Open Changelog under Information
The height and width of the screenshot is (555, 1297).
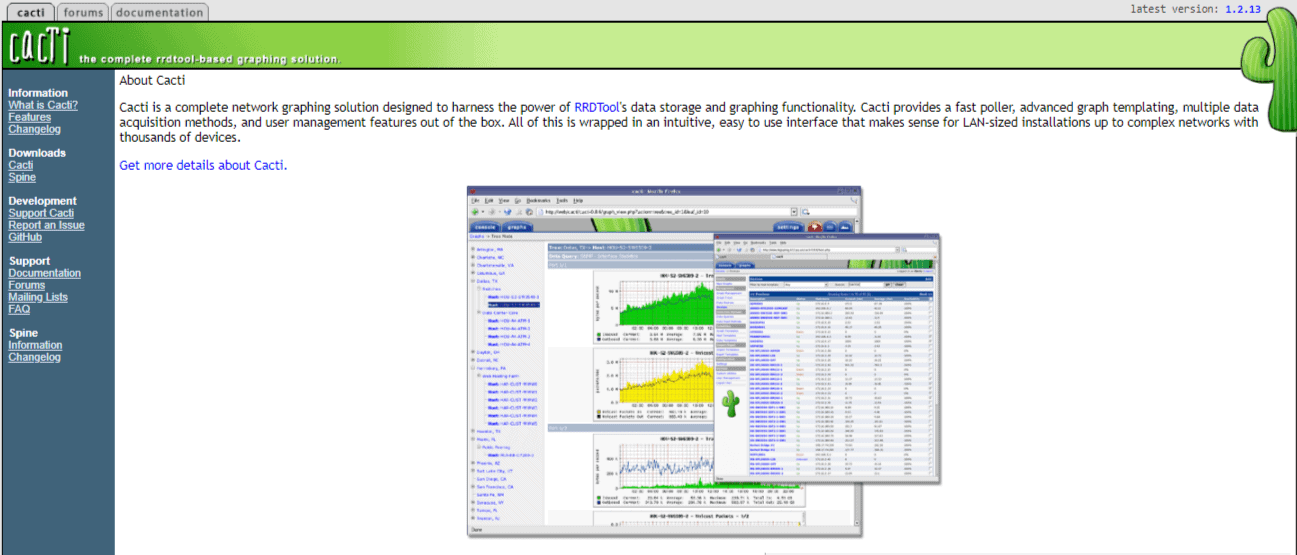[34, 129]
